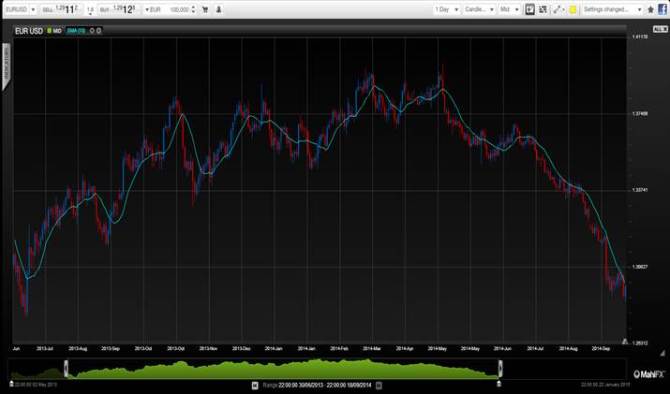
Task: Click the Range date text at bottom
Action: (317, 385)
